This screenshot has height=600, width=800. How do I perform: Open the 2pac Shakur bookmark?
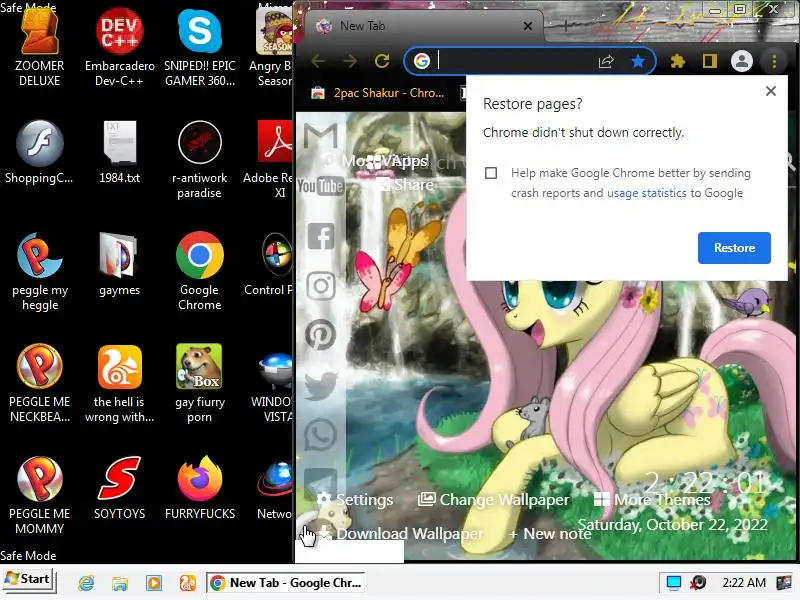pyautogui.click(x=378, y=93)
